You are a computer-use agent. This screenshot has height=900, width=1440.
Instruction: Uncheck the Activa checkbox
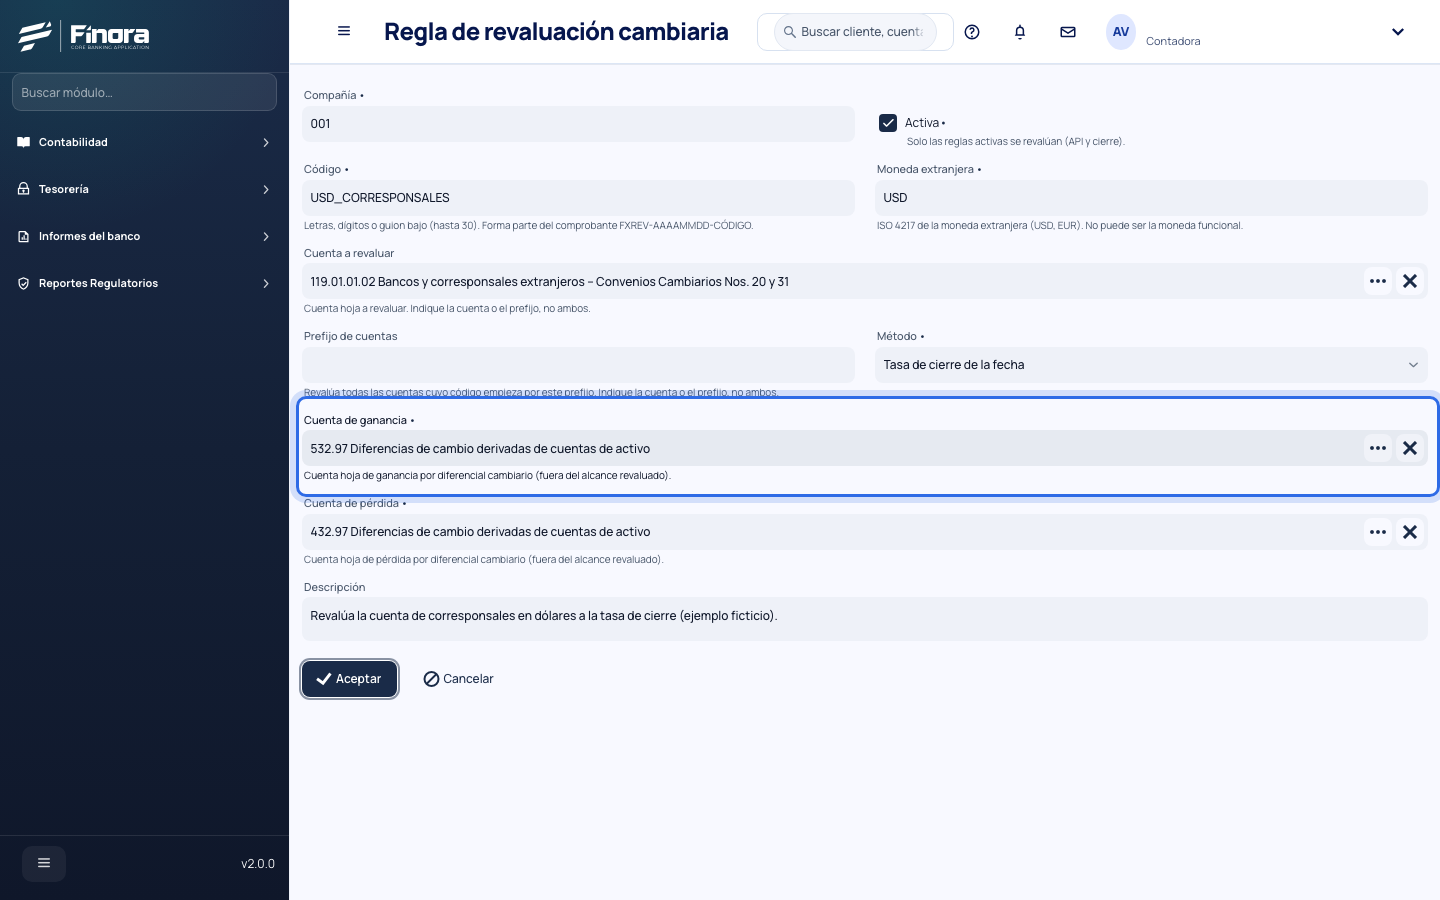click(x=888, y=123)
